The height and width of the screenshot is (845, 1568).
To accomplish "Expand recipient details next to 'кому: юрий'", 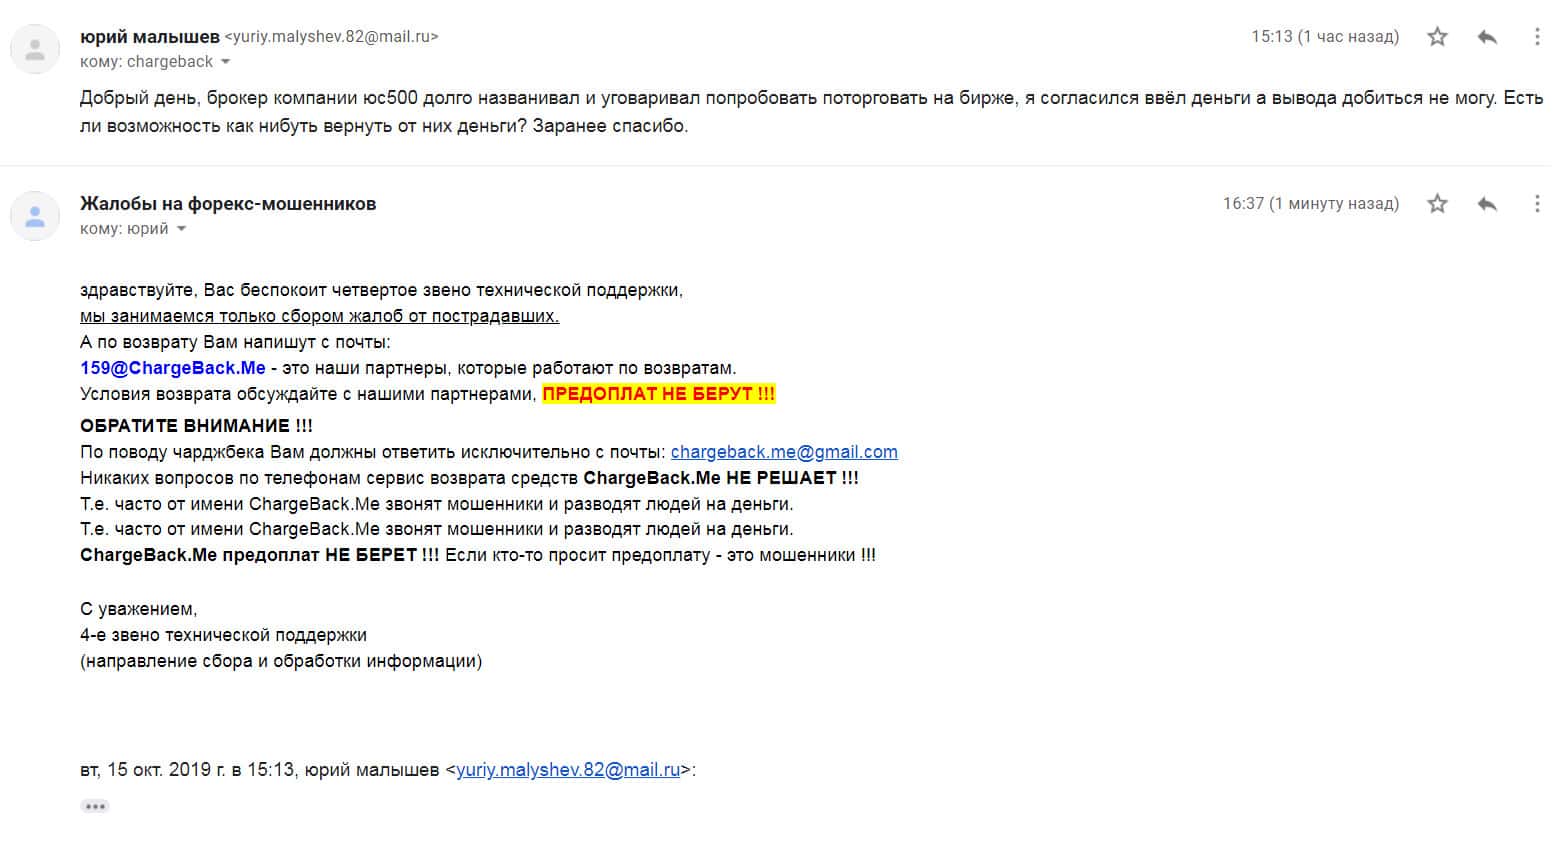I will [x=181, y=229].
